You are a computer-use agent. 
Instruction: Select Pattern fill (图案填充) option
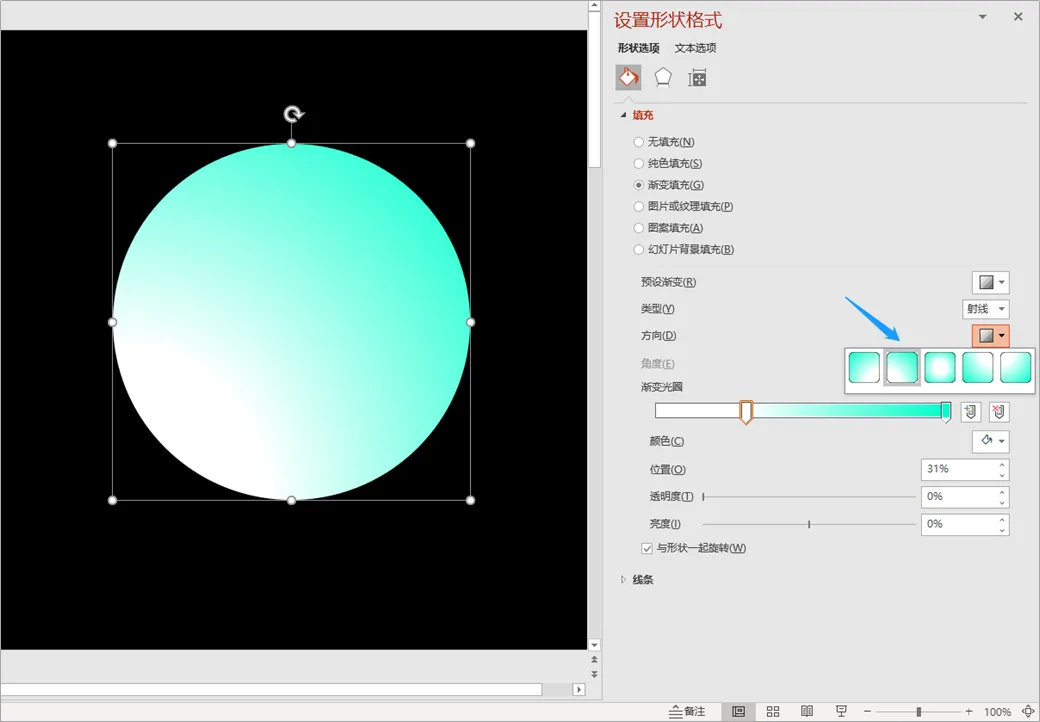coord(668,227)
